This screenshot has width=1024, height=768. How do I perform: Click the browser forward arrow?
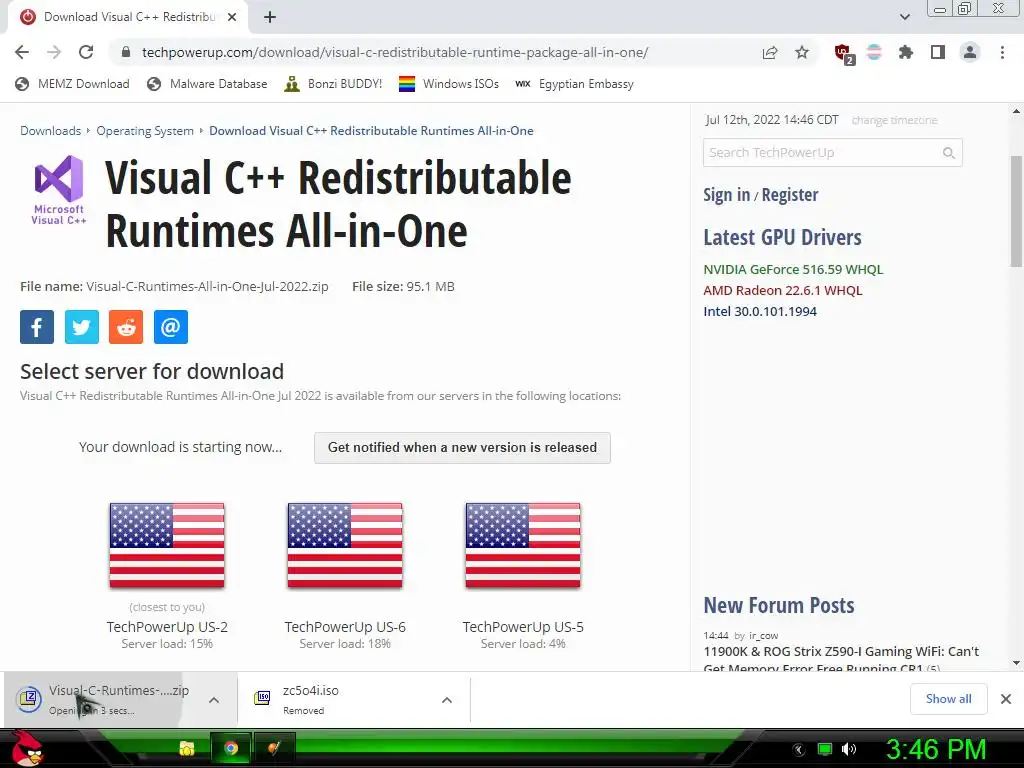54,52
